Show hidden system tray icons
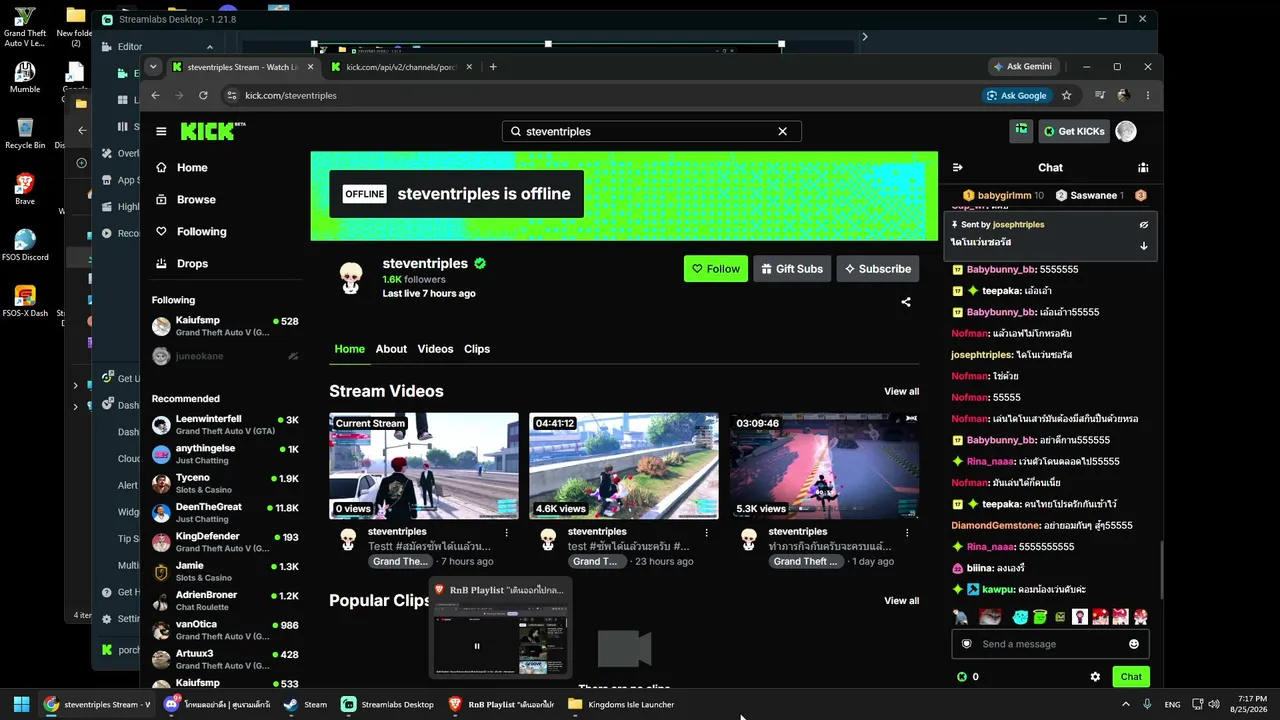Viewport: 1280px width, 720px height. coord(1126,704)
